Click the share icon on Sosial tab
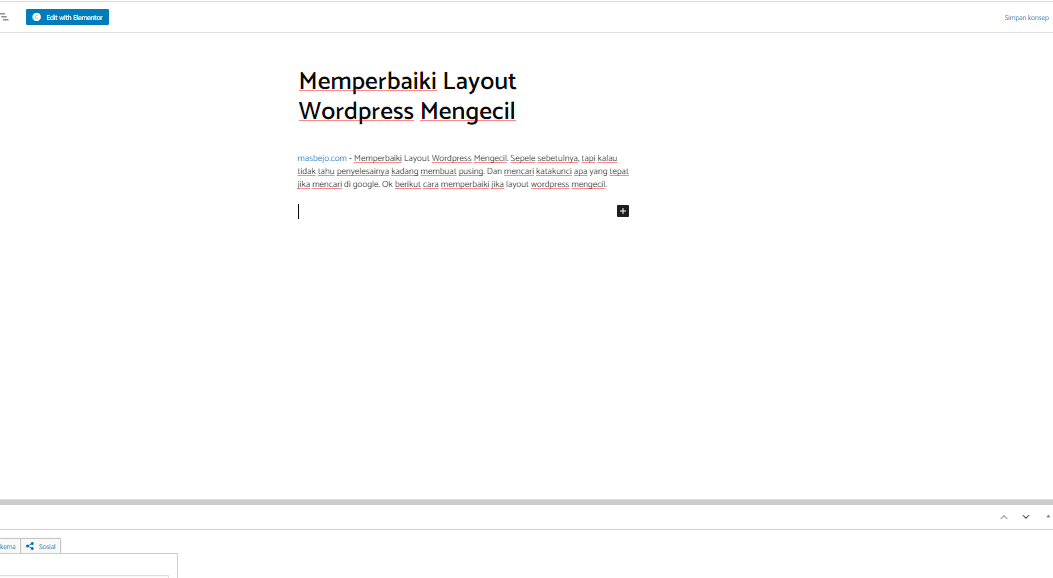The width and height of the screenshot is (1053, 578). 30,546
